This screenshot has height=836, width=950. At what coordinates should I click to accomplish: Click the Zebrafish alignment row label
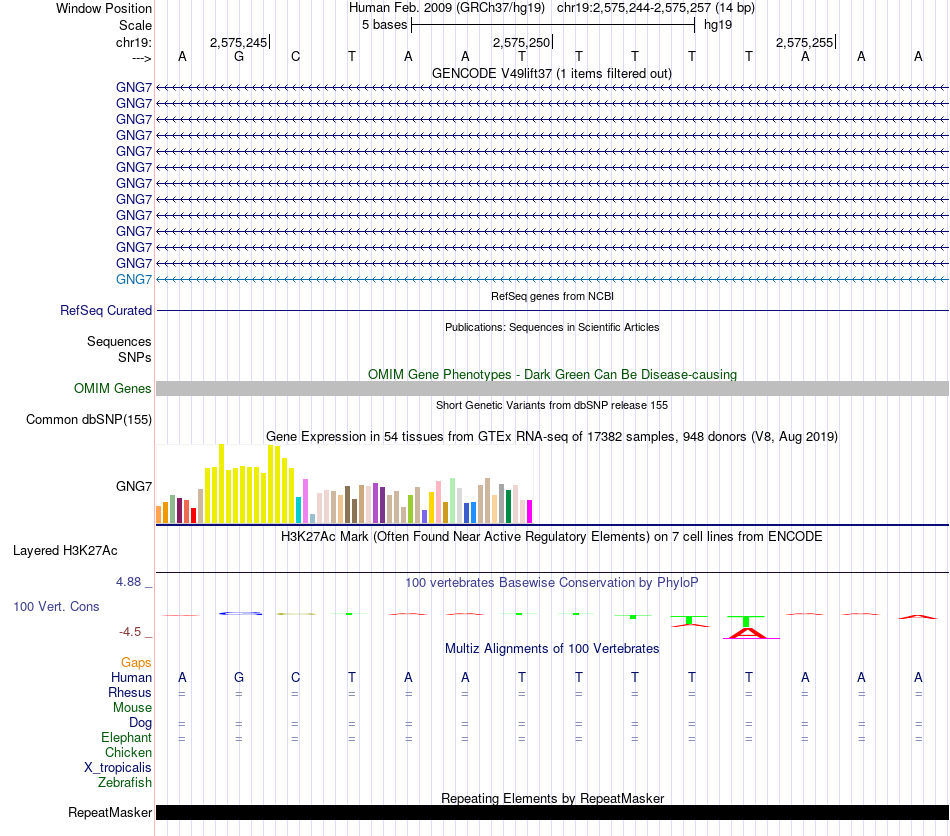coord(125,782)
